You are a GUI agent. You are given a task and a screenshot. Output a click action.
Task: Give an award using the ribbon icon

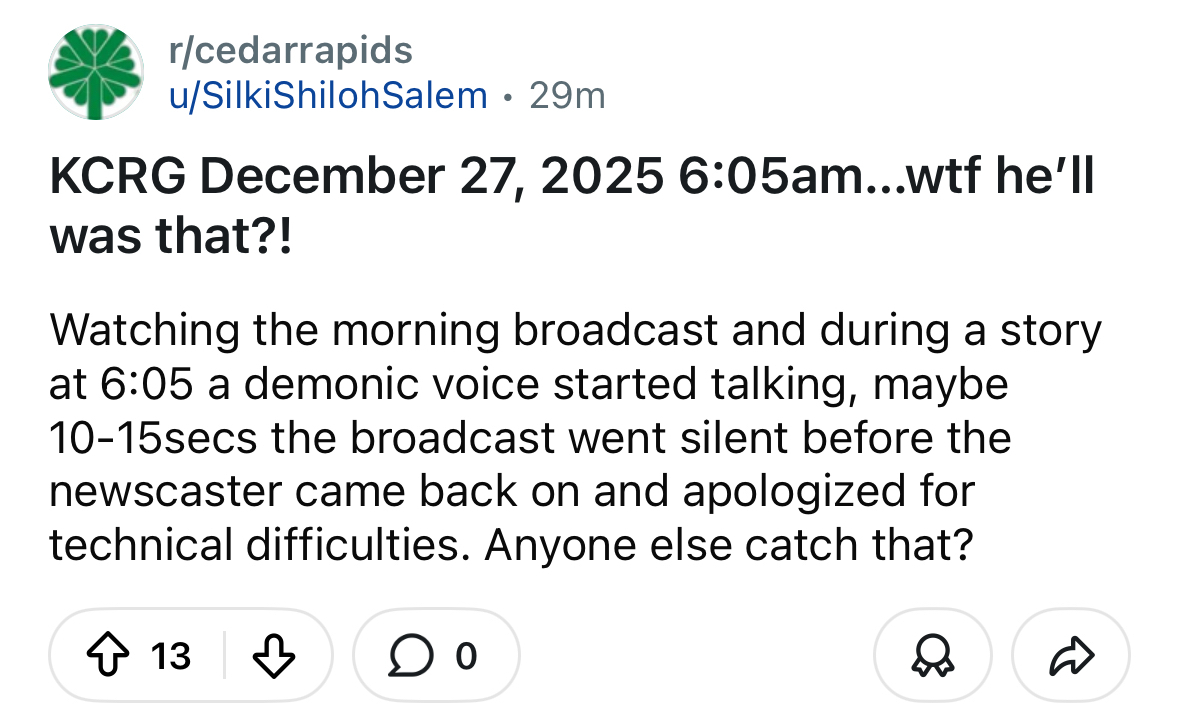(x=932, y=656)
